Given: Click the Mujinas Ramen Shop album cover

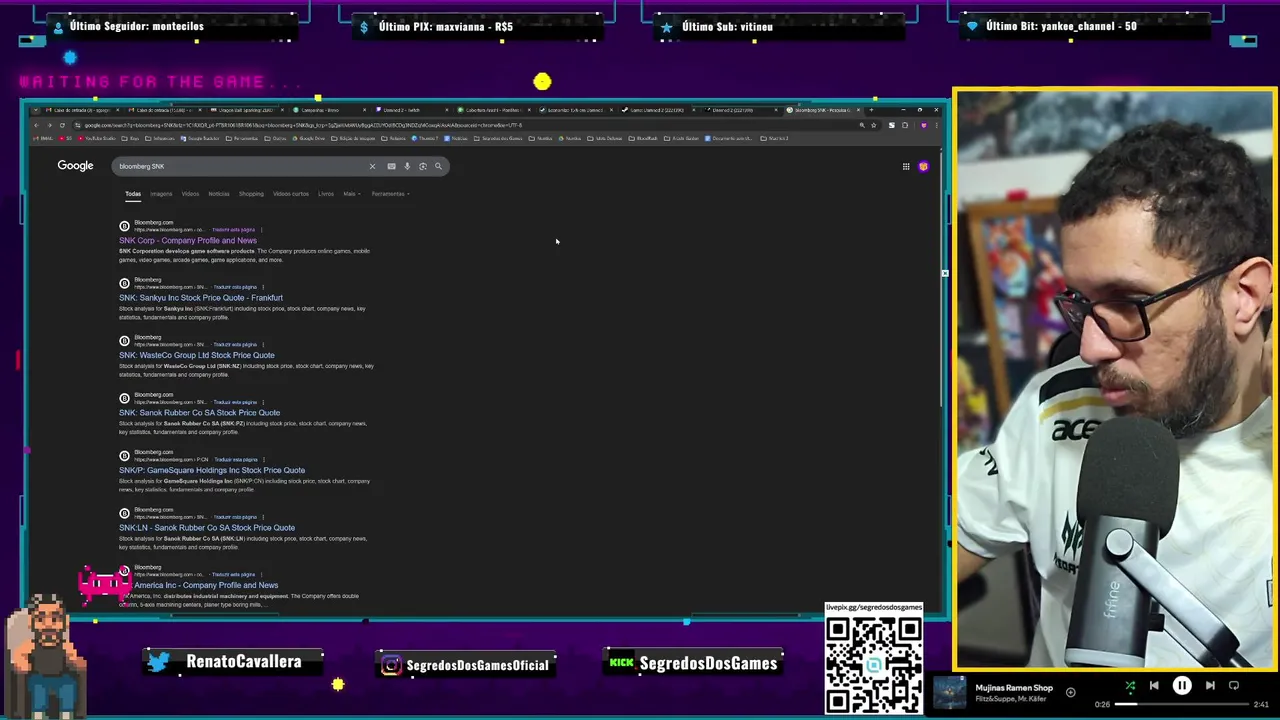Looking at the screenshot, I should [949, 692].
